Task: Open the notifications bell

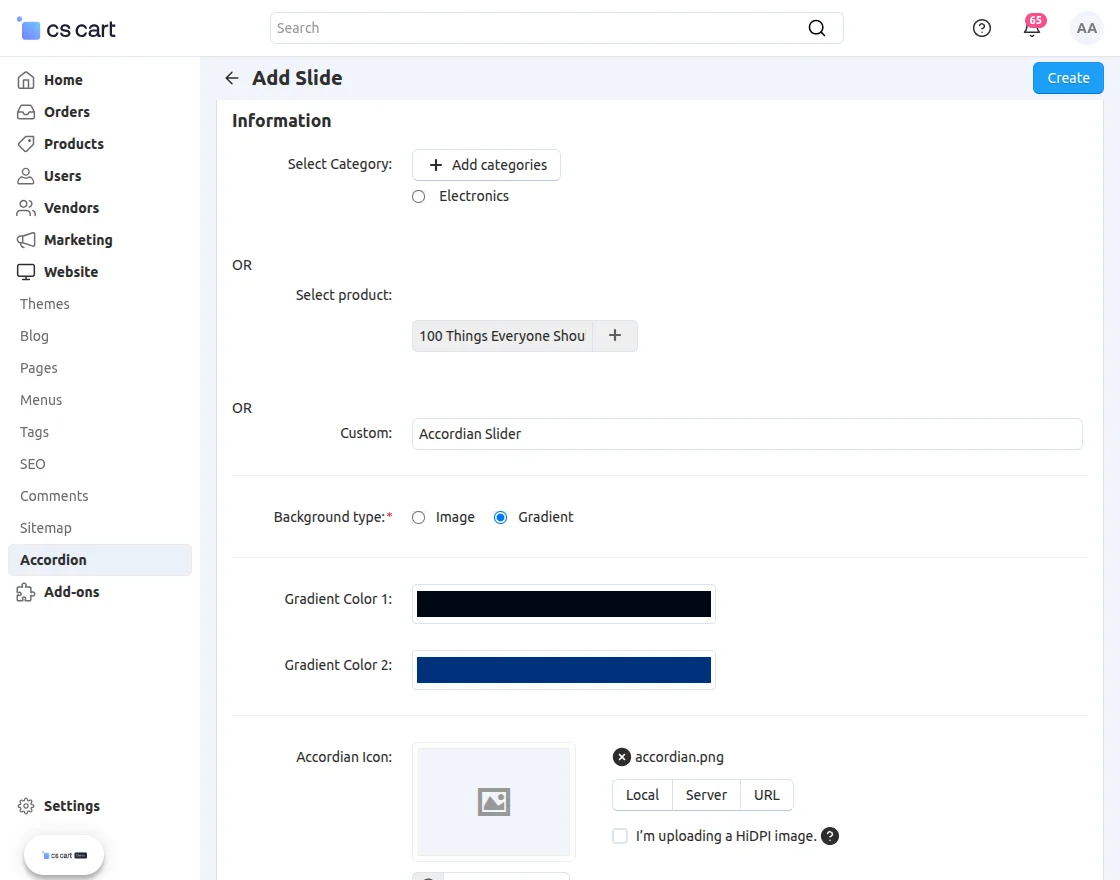Action: click(1032, 28)
